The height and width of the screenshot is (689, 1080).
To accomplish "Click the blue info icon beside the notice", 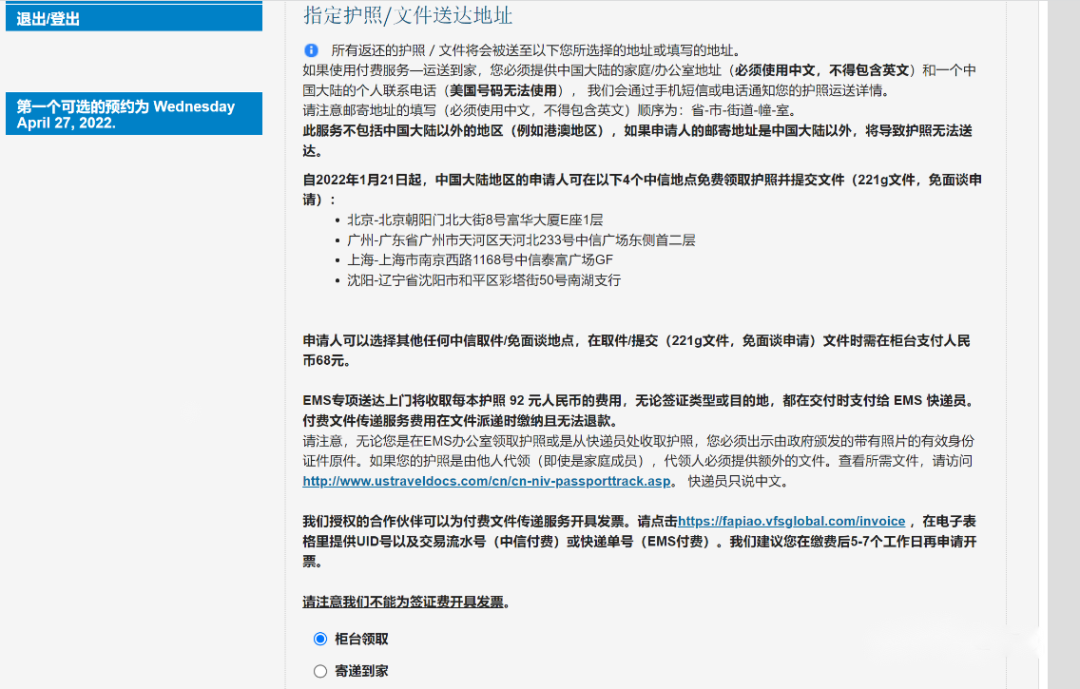I will click(x=311, y=50).
